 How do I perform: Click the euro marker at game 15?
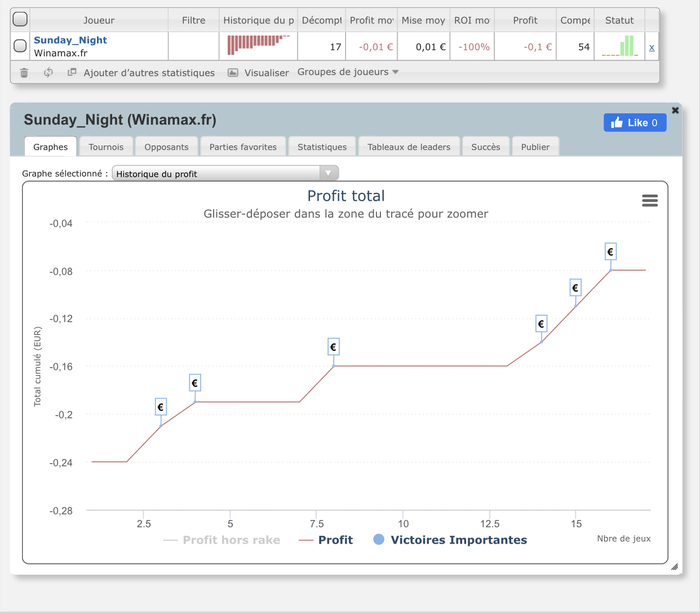575,288
